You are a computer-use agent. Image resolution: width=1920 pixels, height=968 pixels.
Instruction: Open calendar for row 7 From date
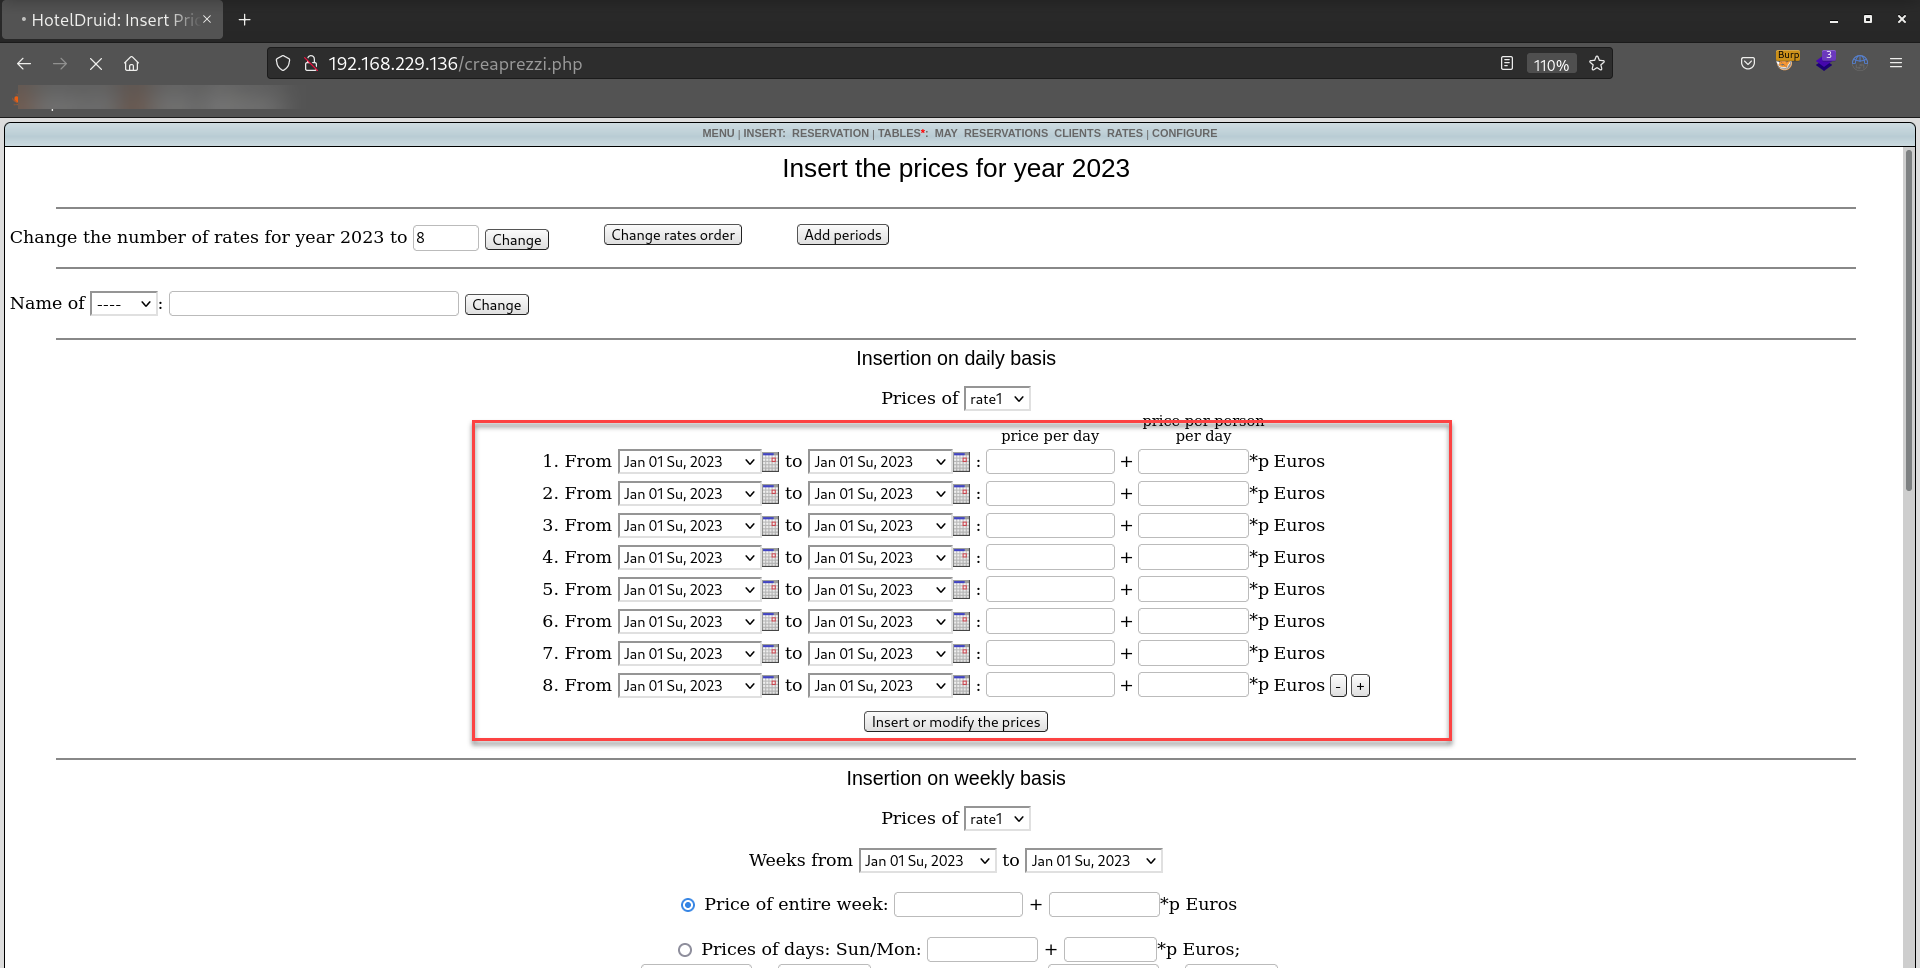pos(770,654)
